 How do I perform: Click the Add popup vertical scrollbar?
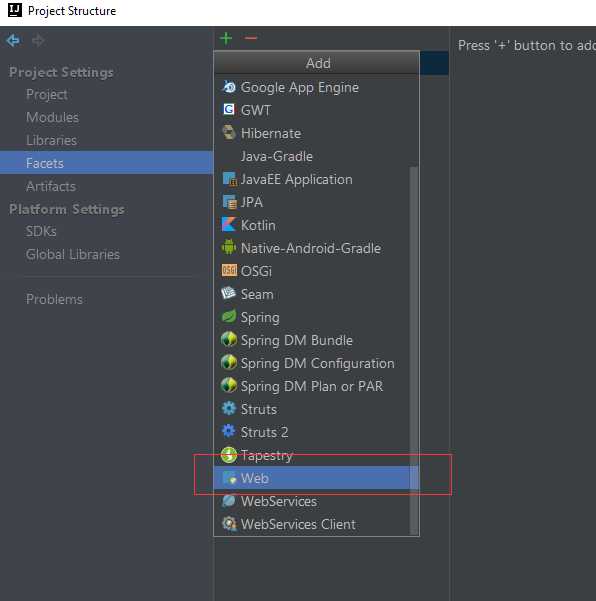[414, 350]
